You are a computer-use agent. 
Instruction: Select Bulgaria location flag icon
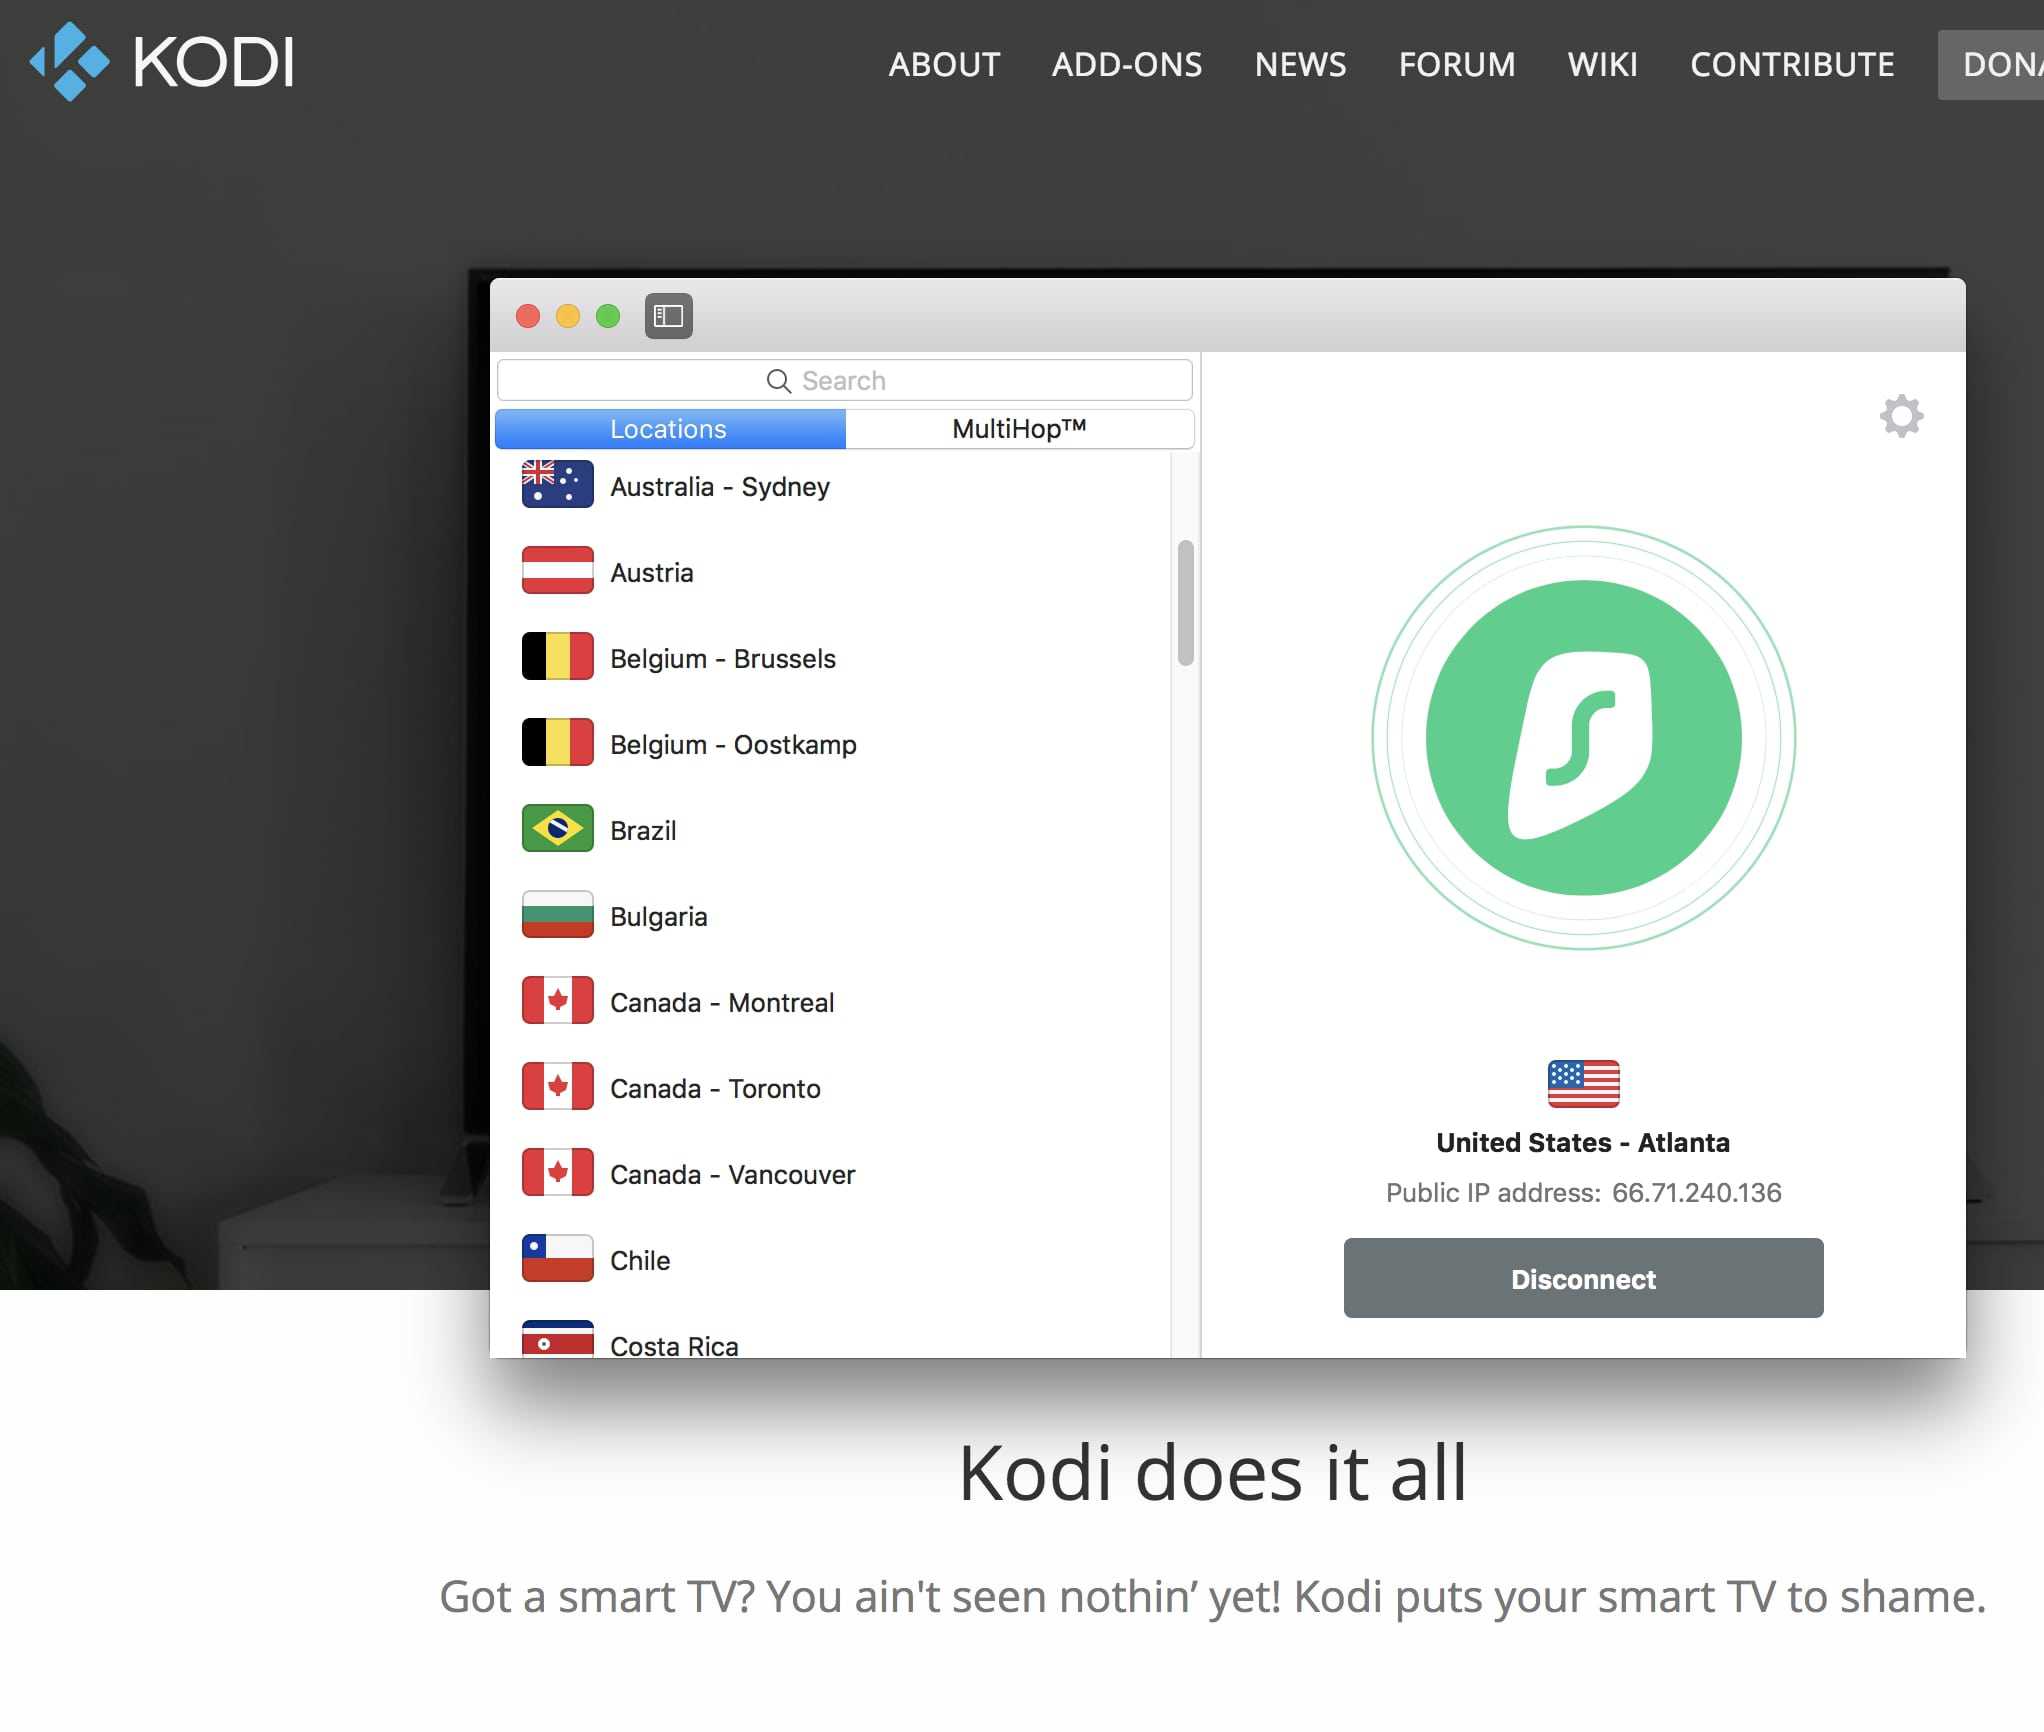pyautogui.click(x=557, y=916)
